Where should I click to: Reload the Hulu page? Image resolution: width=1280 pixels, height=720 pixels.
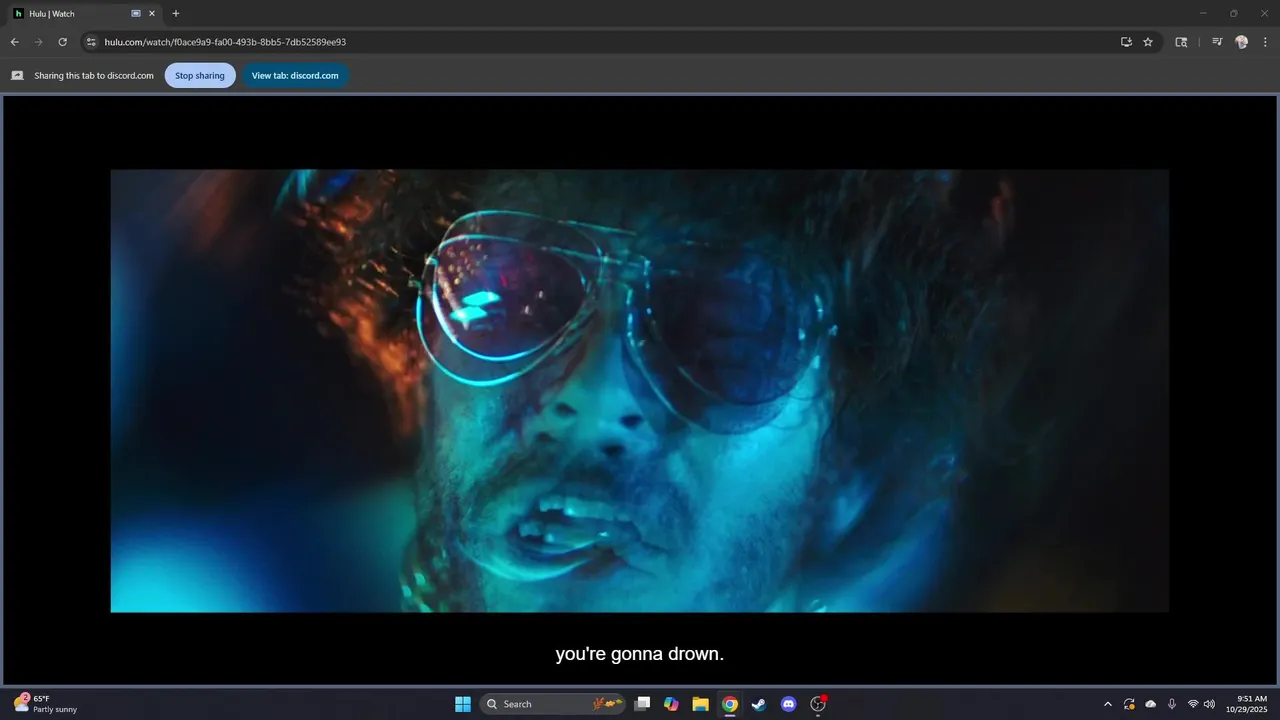point(62,42)
